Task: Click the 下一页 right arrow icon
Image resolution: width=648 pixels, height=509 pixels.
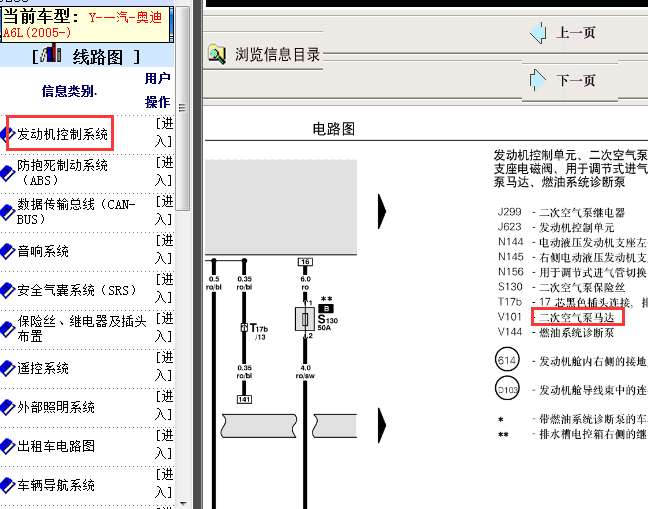Action: tap(538, 80)
